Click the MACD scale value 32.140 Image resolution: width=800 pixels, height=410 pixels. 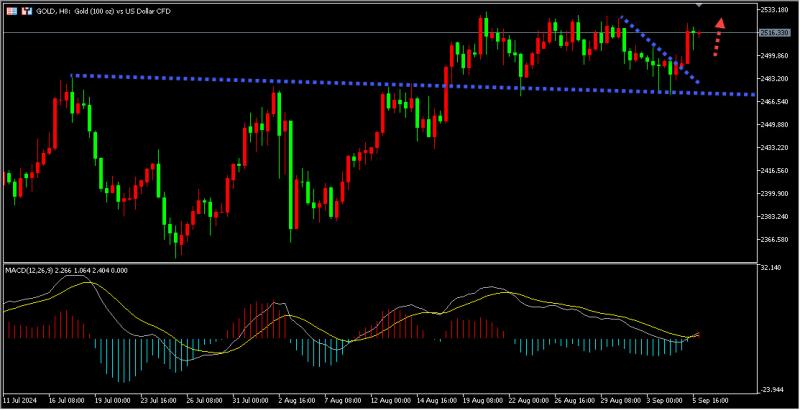coord(770,267)
